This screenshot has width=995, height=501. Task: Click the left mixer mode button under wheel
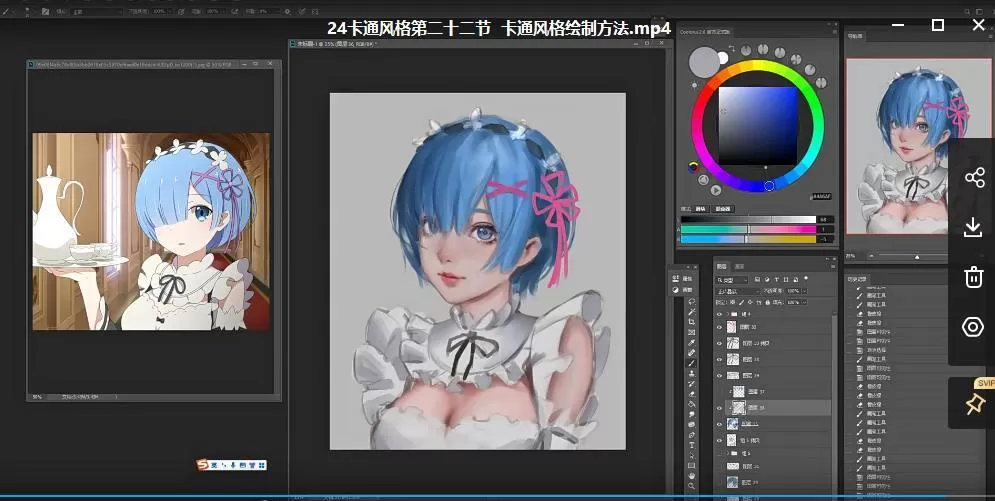tap(701, 209)
